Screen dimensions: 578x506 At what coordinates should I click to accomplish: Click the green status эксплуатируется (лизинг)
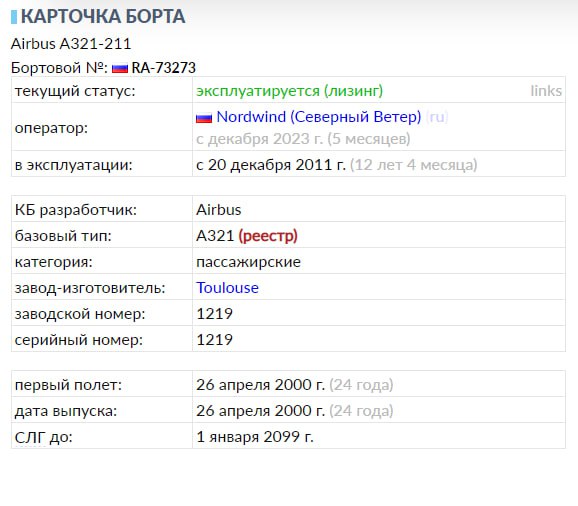(x=289, y=91)
